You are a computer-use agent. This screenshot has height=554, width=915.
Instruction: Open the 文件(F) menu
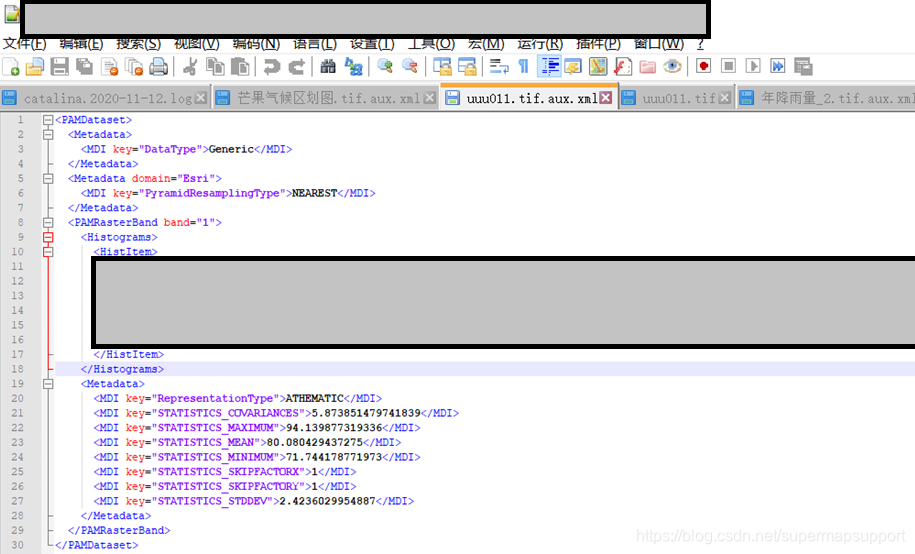(x=25, y=44)
